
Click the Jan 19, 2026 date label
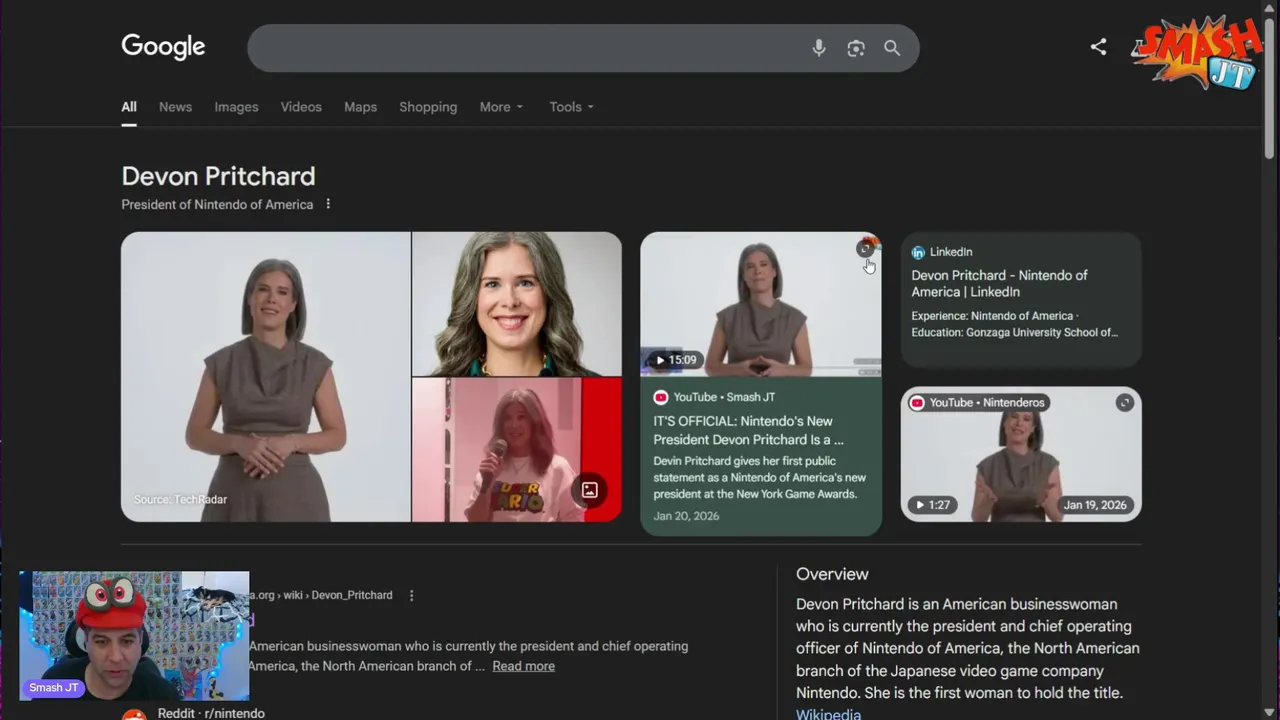(1095, 505)
